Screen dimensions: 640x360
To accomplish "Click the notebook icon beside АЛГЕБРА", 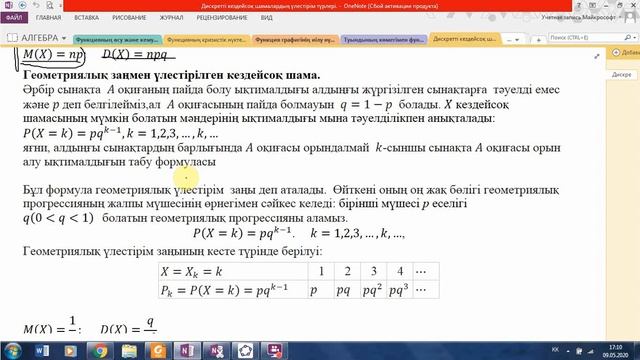I will pyautogui.click(x=12, y=38).
